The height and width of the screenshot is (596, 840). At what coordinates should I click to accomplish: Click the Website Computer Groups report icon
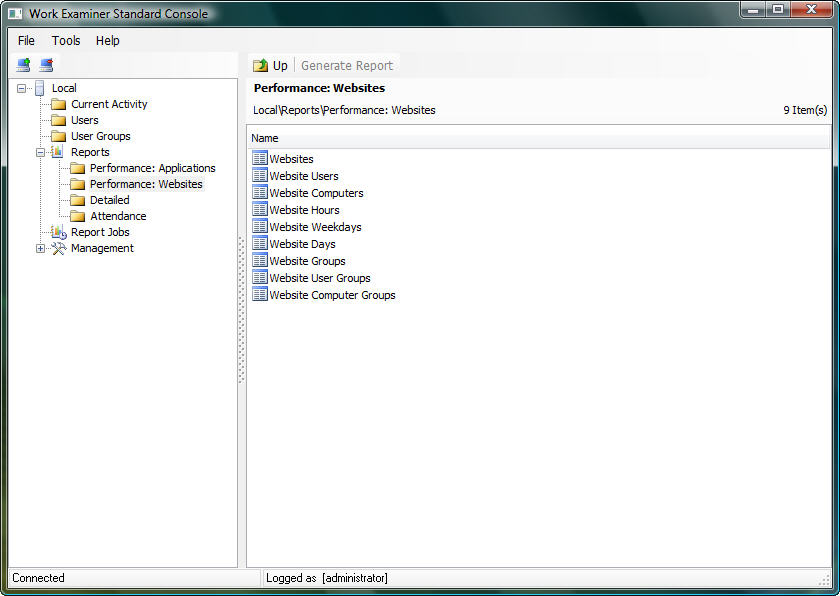tap(260, 294)
